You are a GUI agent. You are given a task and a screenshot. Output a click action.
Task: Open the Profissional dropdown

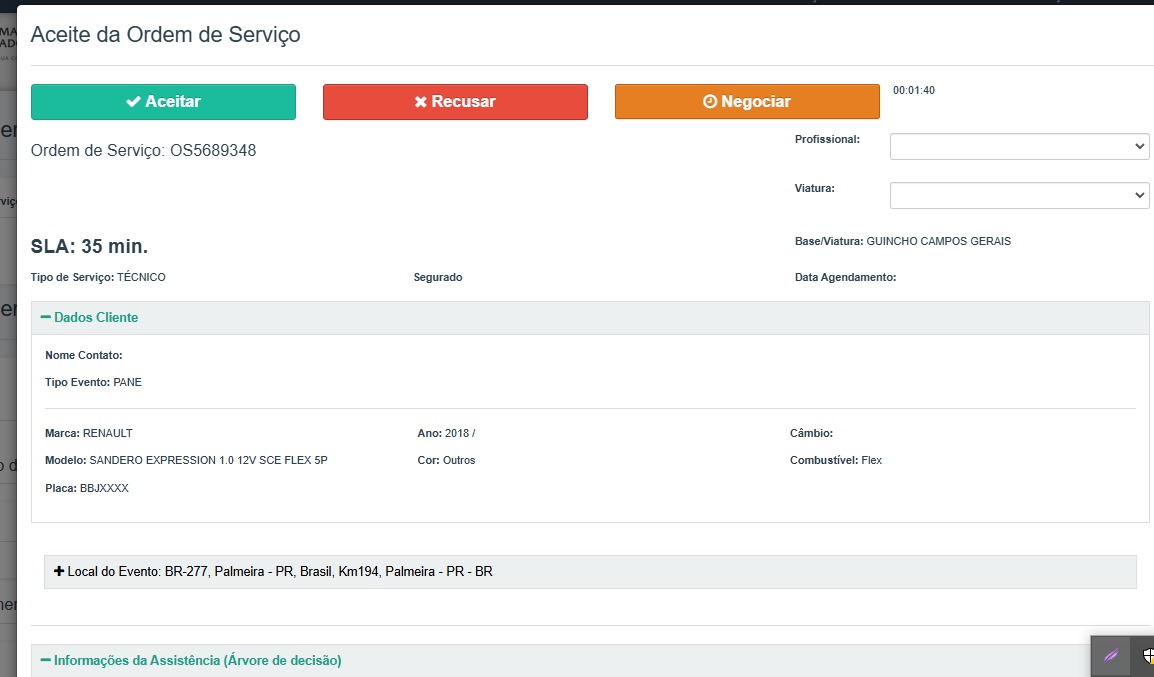pyautogui.click(x=1019, y=146)
